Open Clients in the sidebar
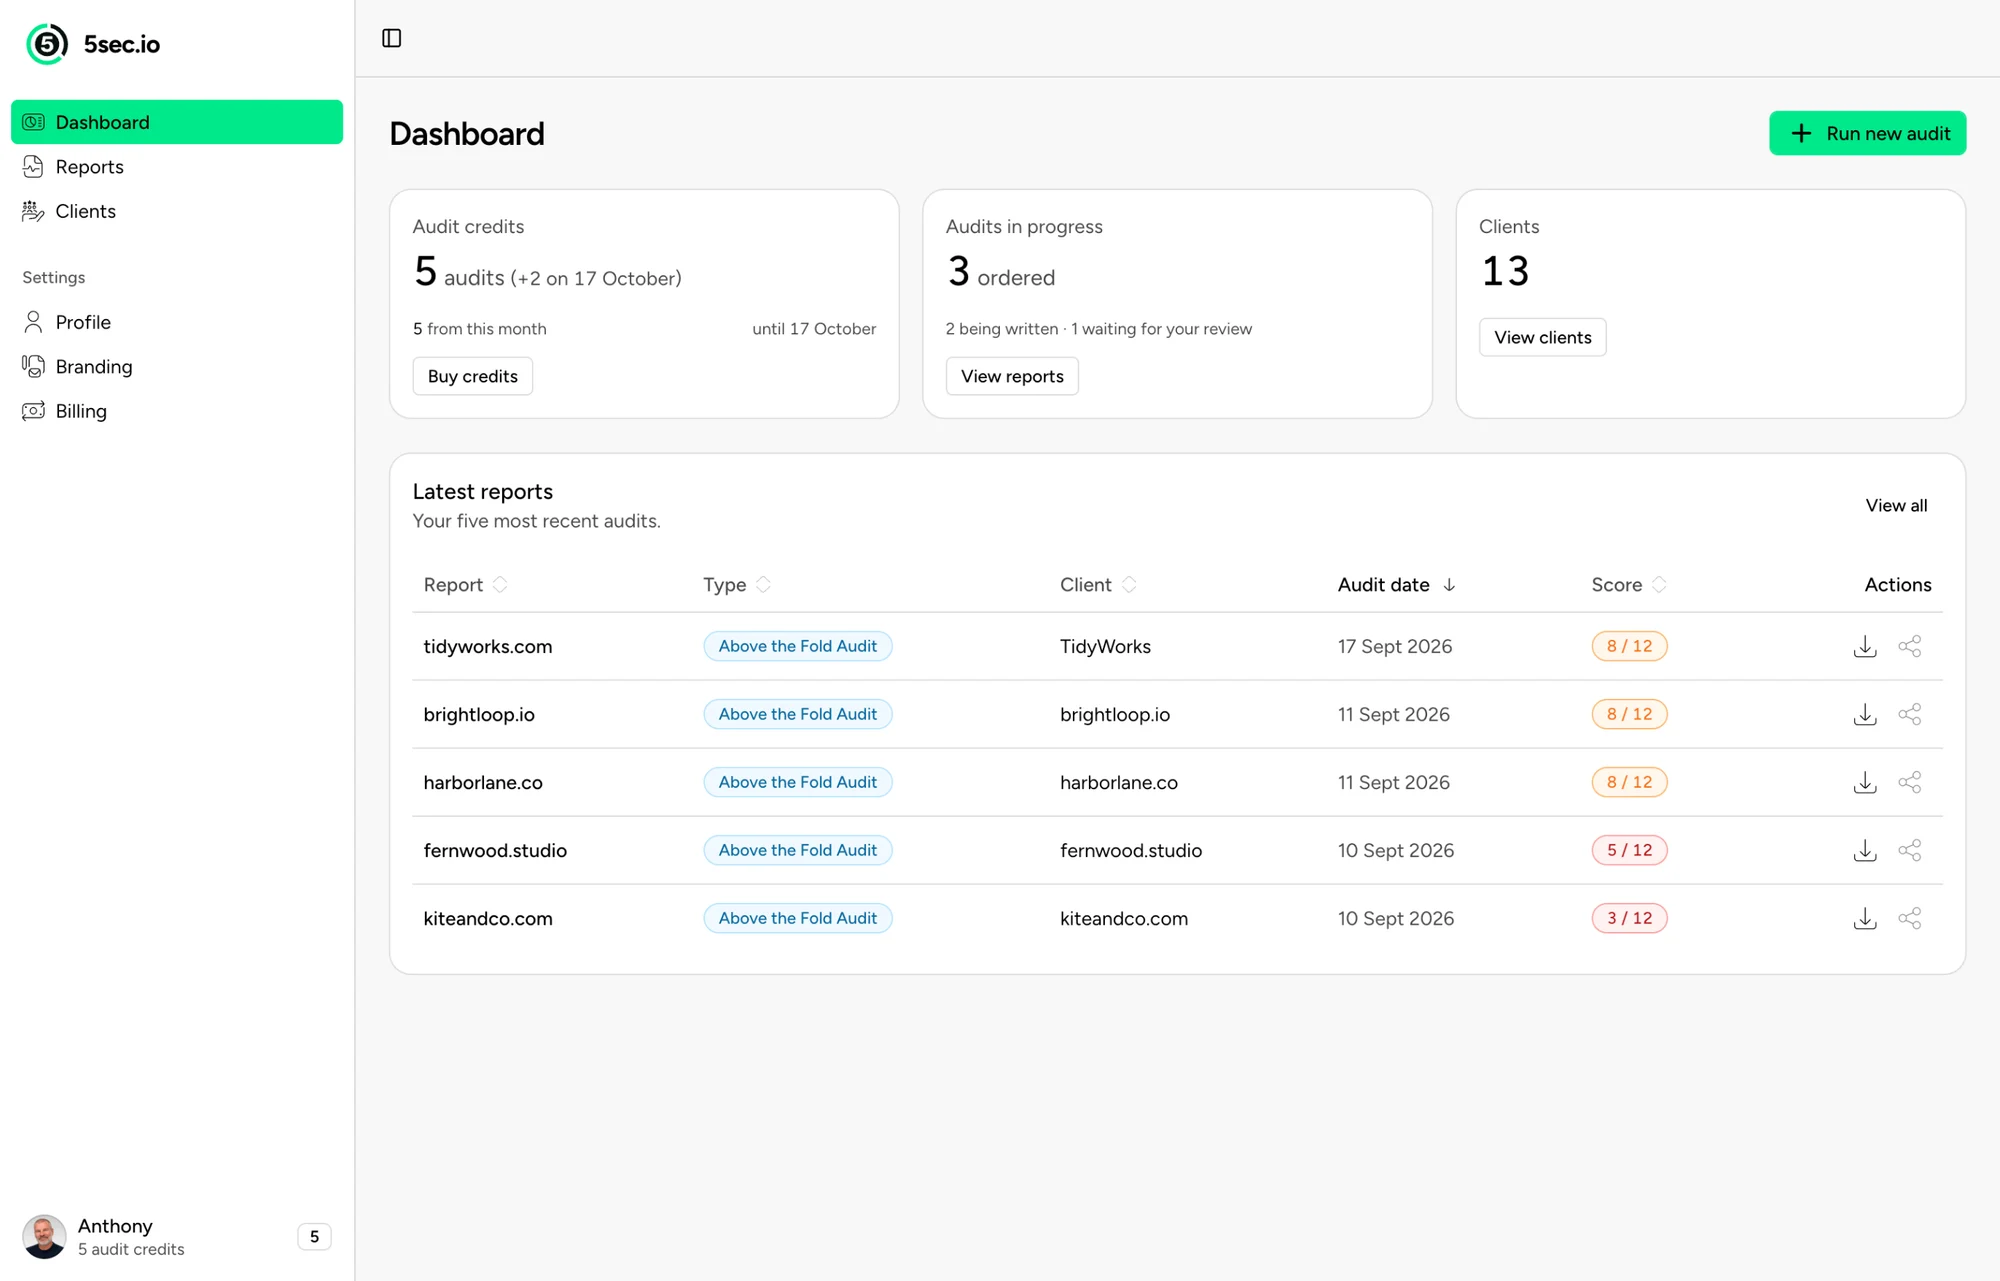 tap(177, 211)
